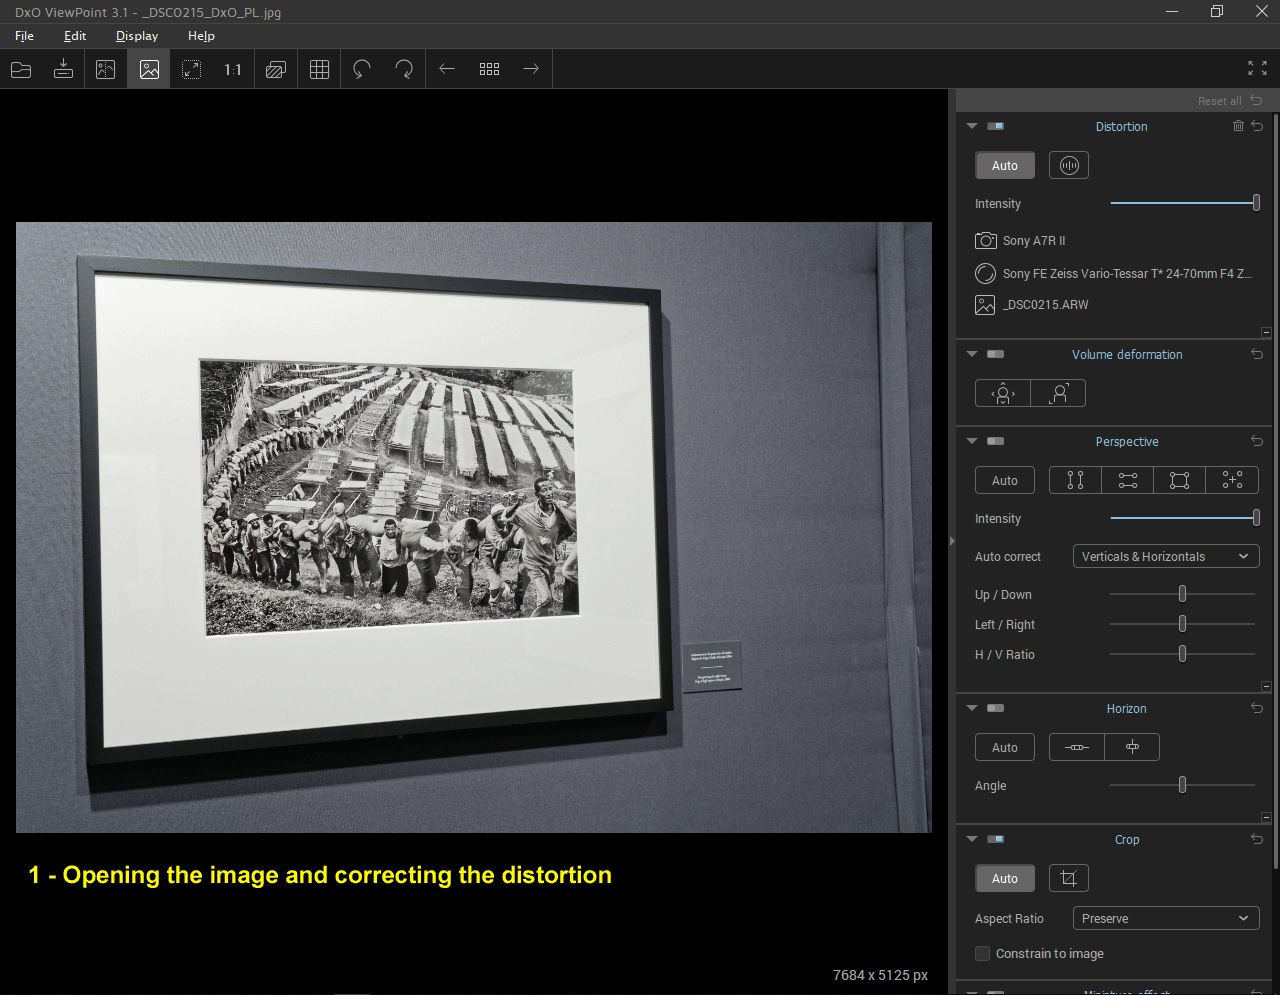Collapse the Perspective palette

click(971, 441)
